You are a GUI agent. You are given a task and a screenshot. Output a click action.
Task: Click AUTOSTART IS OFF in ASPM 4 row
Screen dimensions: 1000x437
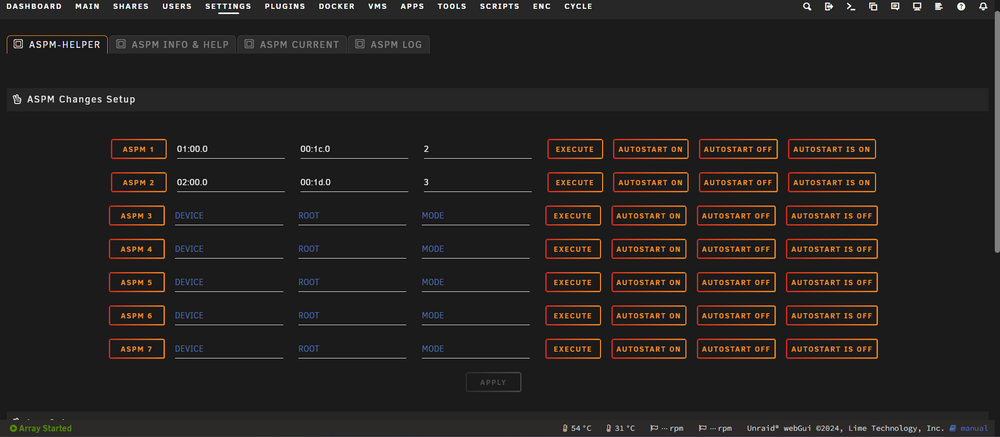[x=832, y=249]
